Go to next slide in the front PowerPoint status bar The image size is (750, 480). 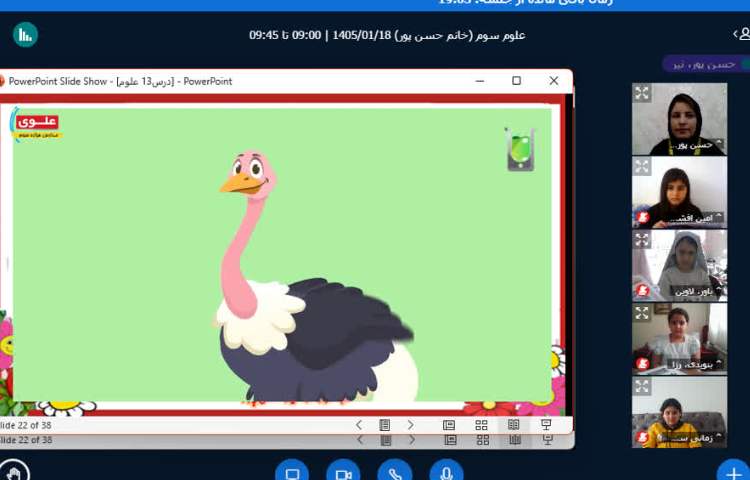[410, 425]
